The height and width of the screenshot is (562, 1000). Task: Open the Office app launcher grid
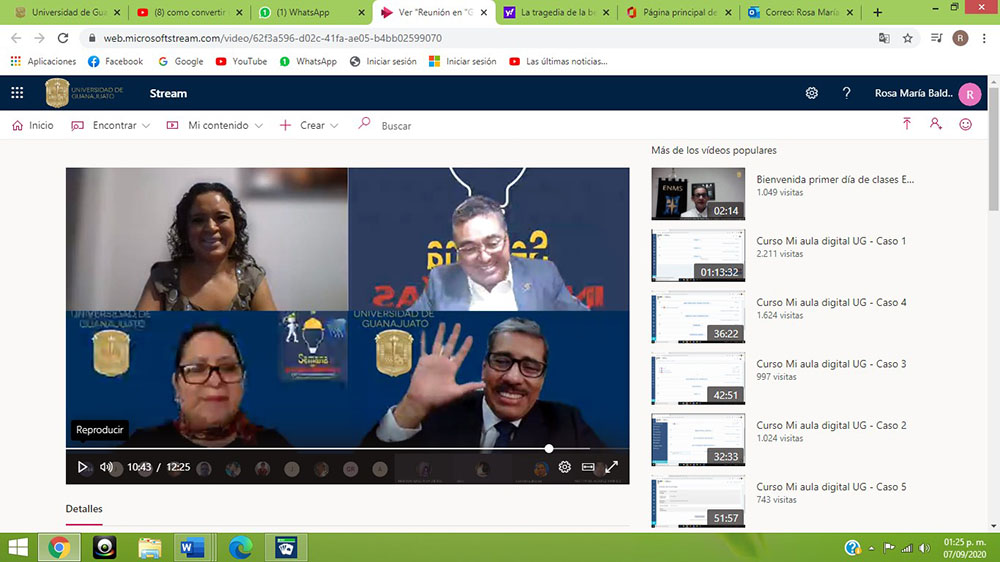point(17,93)
